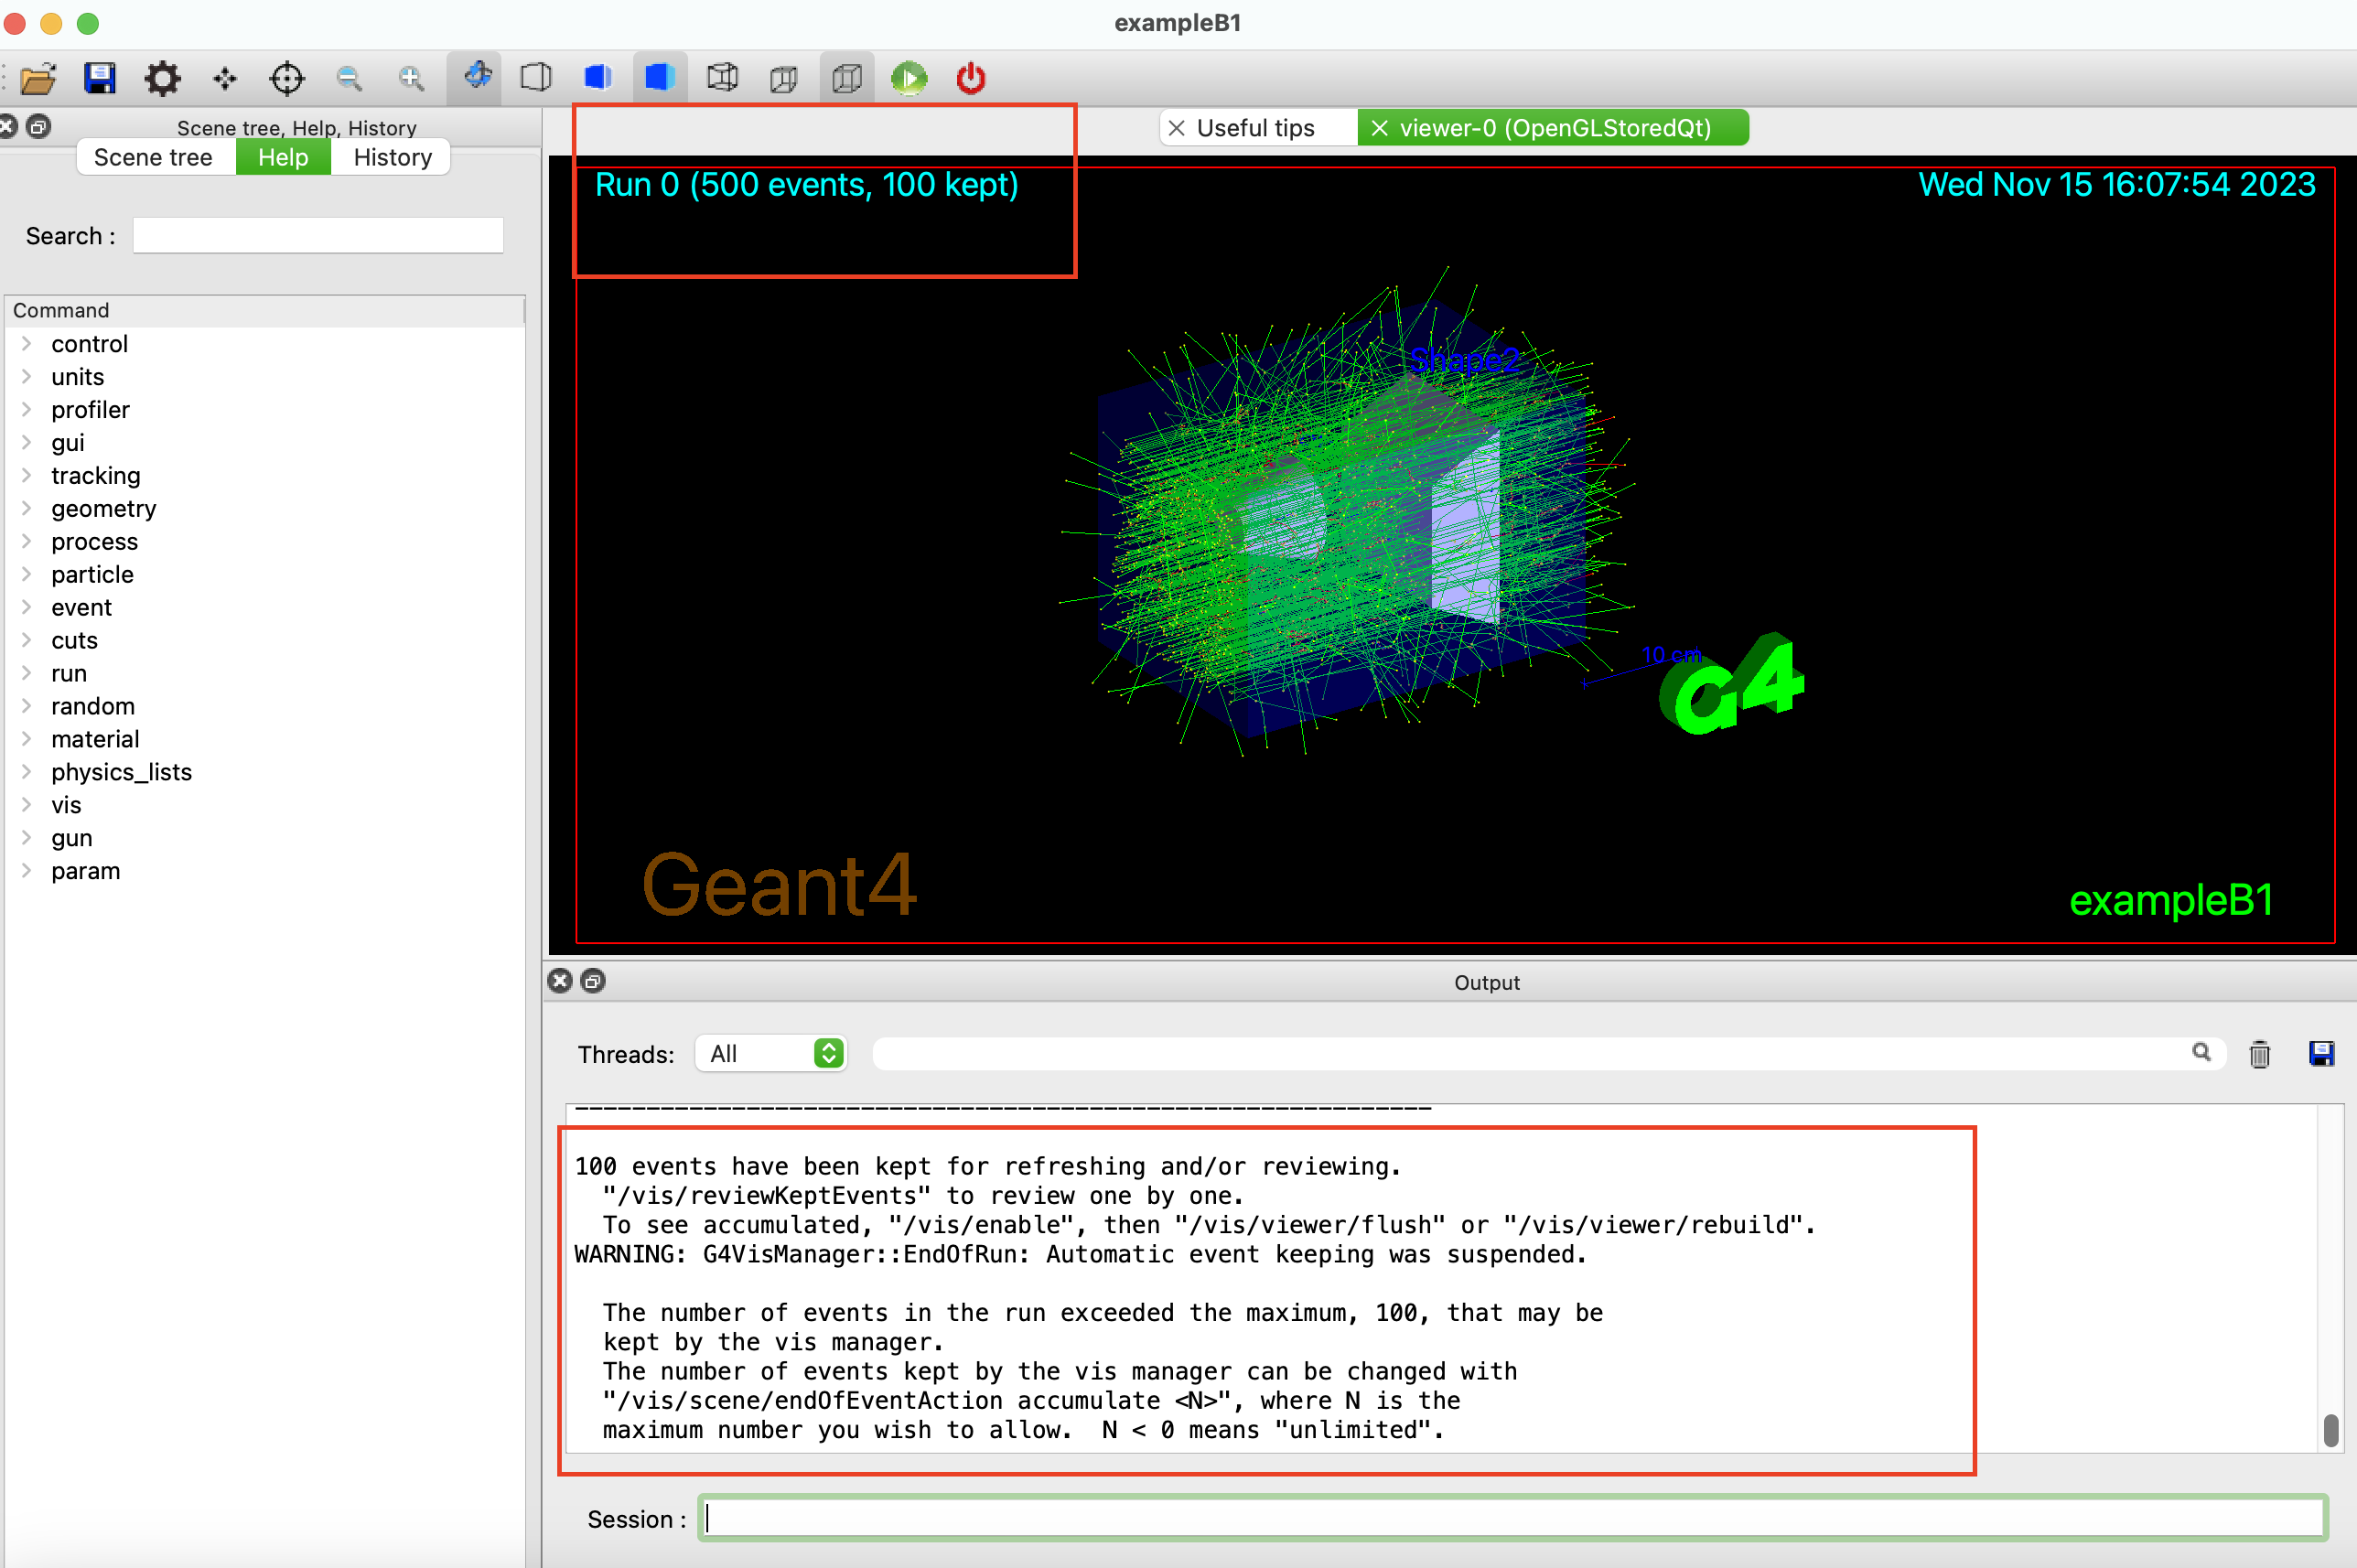Image resolution: width=2357 pixels, height=1568 pixels.
Task: Expand the units command group
Action: point(27,376)
